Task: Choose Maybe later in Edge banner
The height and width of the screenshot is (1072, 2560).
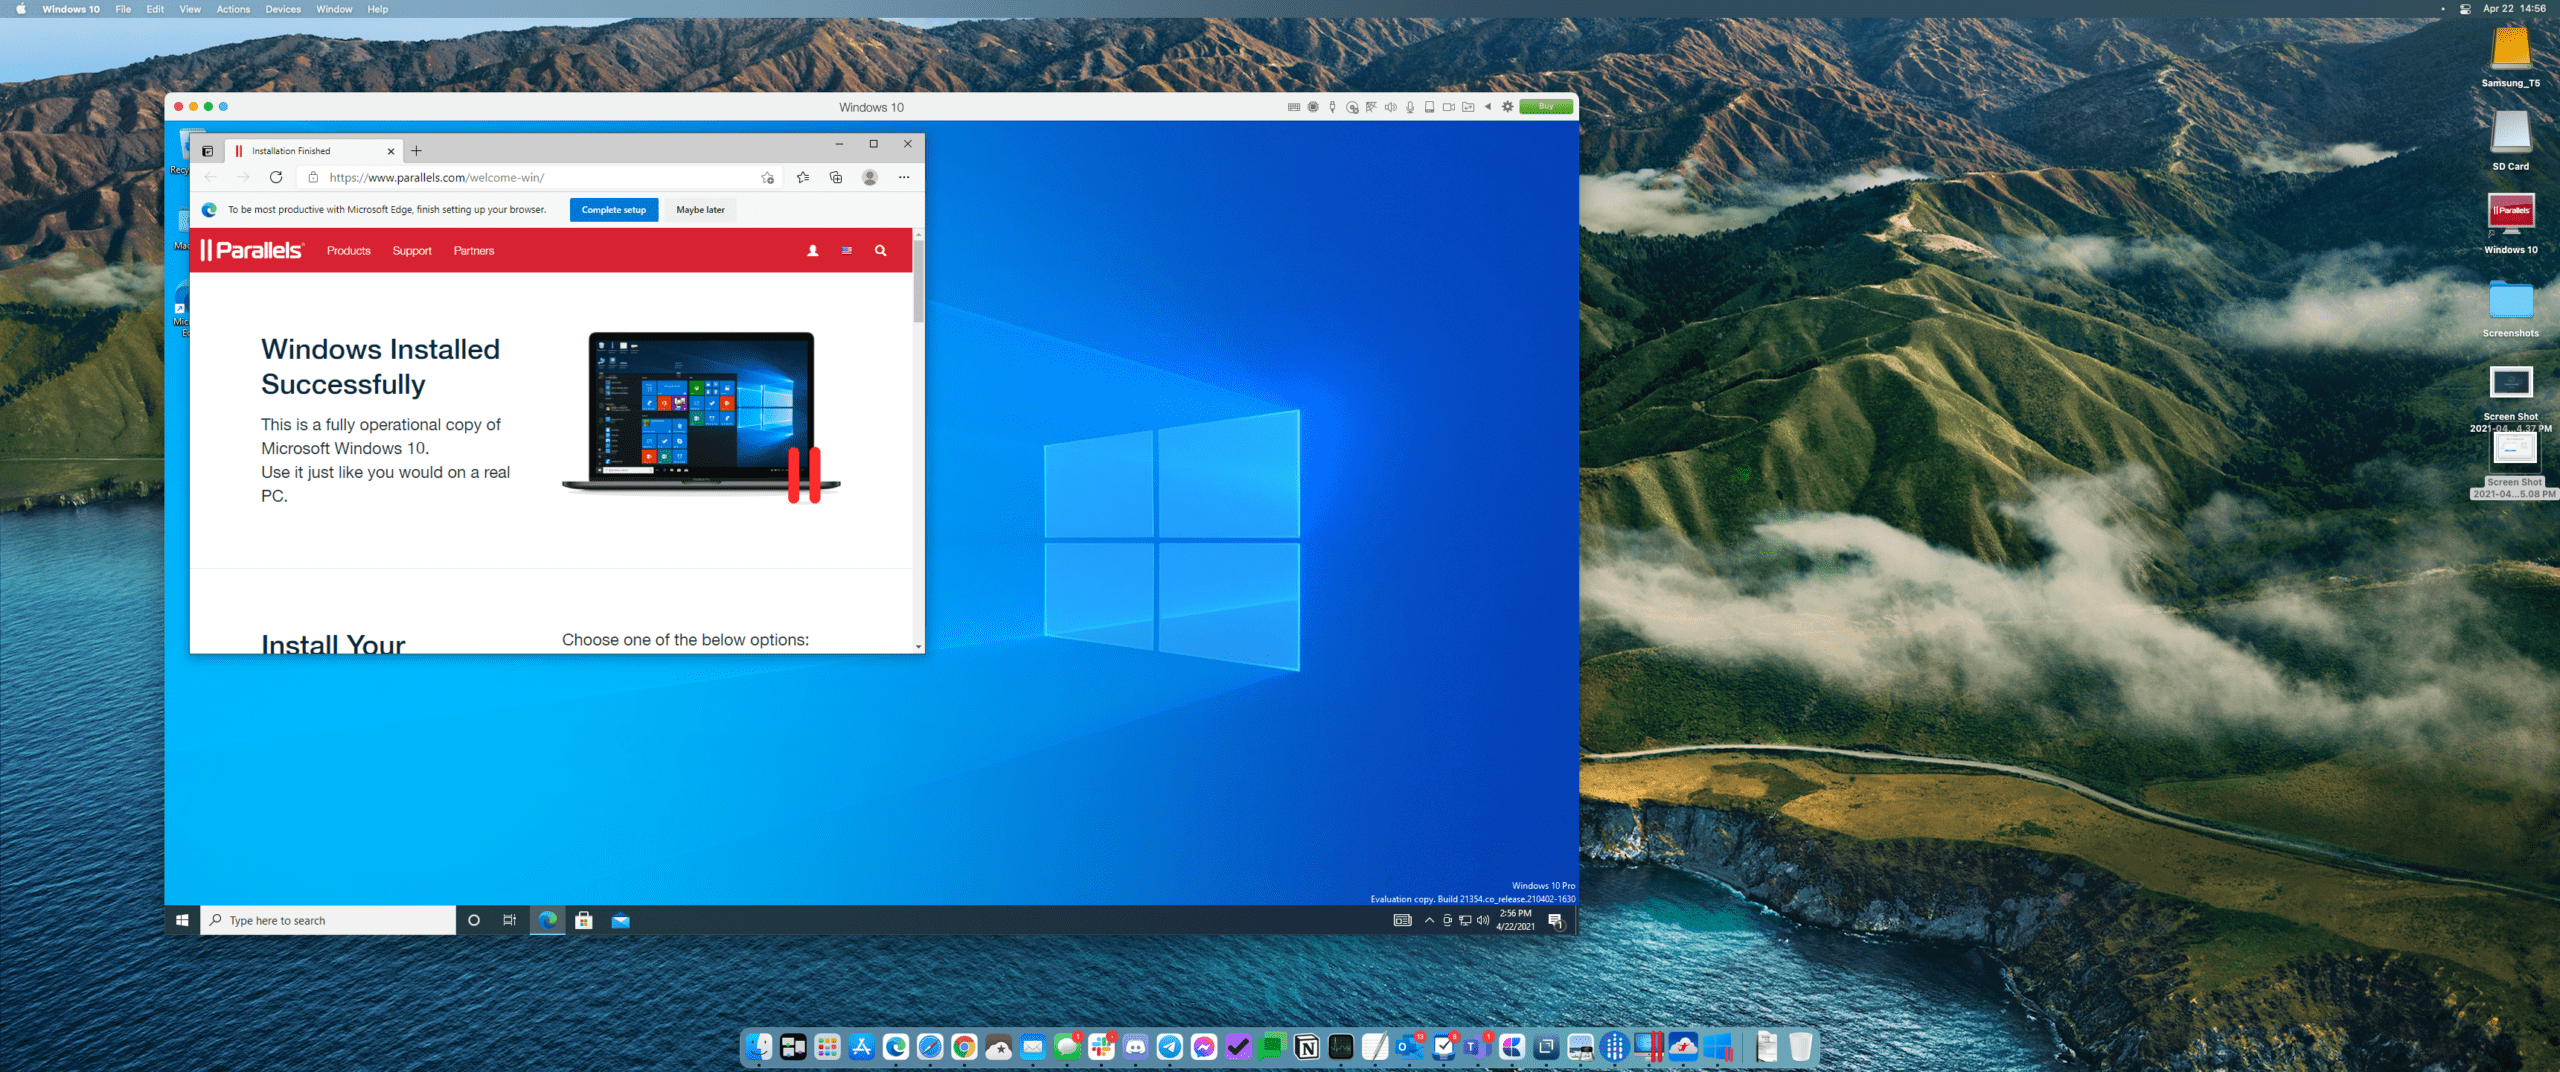Action: click(x=700, y=210)
